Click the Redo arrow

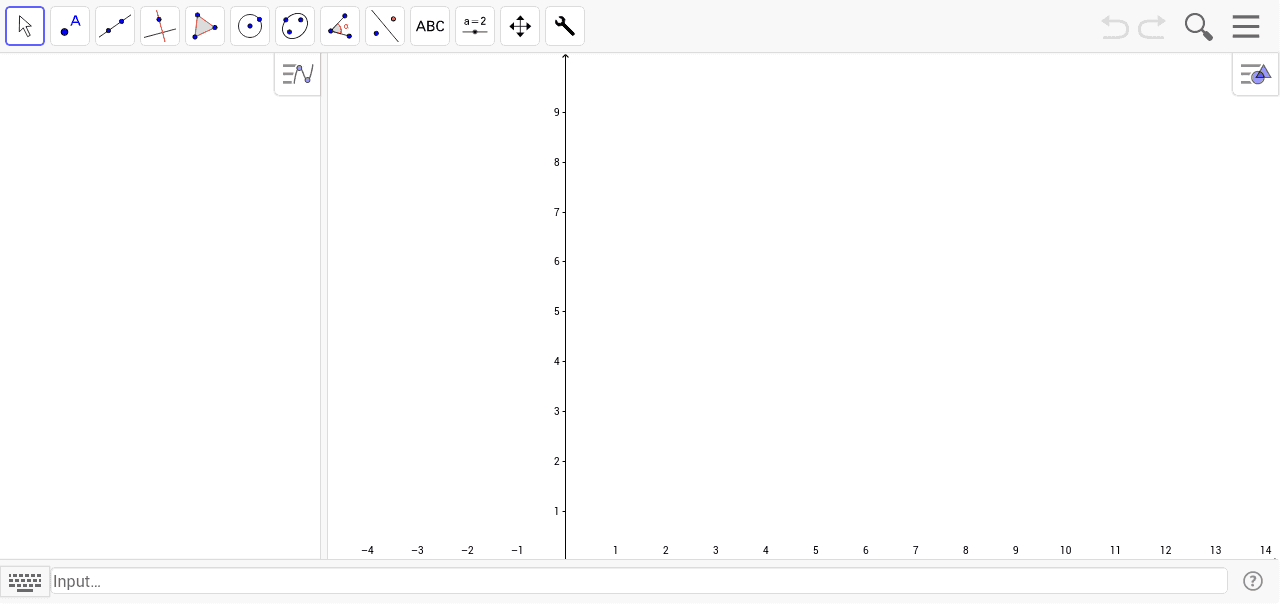click(x=1152, y=27)
